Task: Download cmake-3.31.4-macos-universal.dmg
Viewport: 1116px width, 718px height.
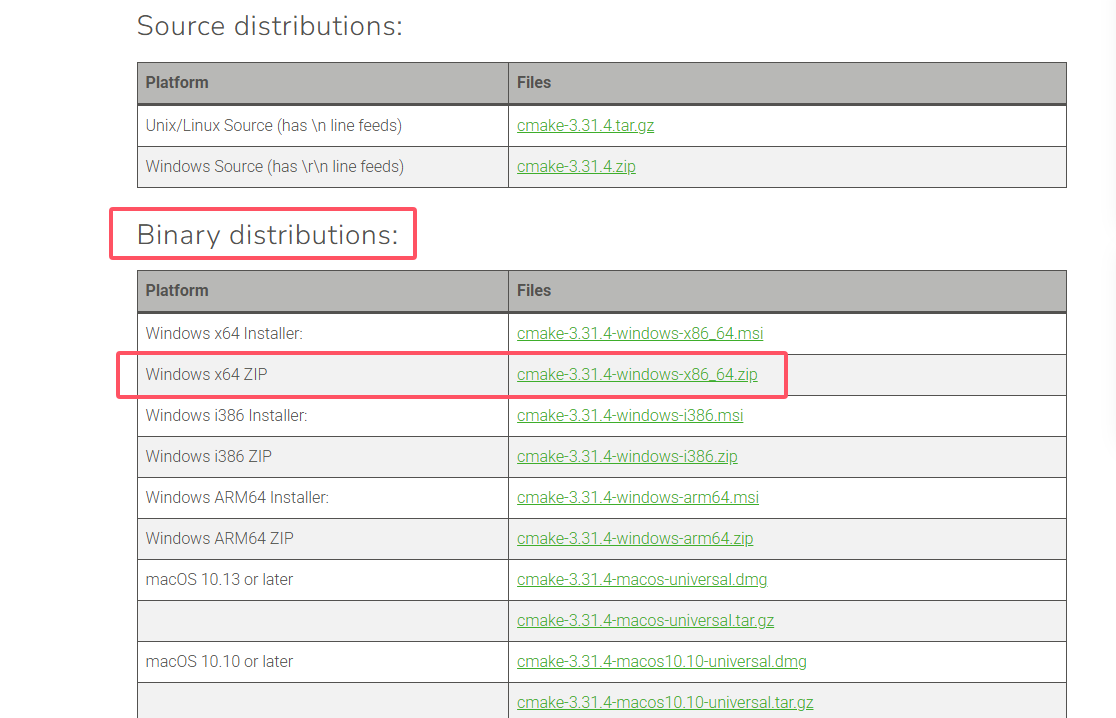Action: (x=642, y=579)
